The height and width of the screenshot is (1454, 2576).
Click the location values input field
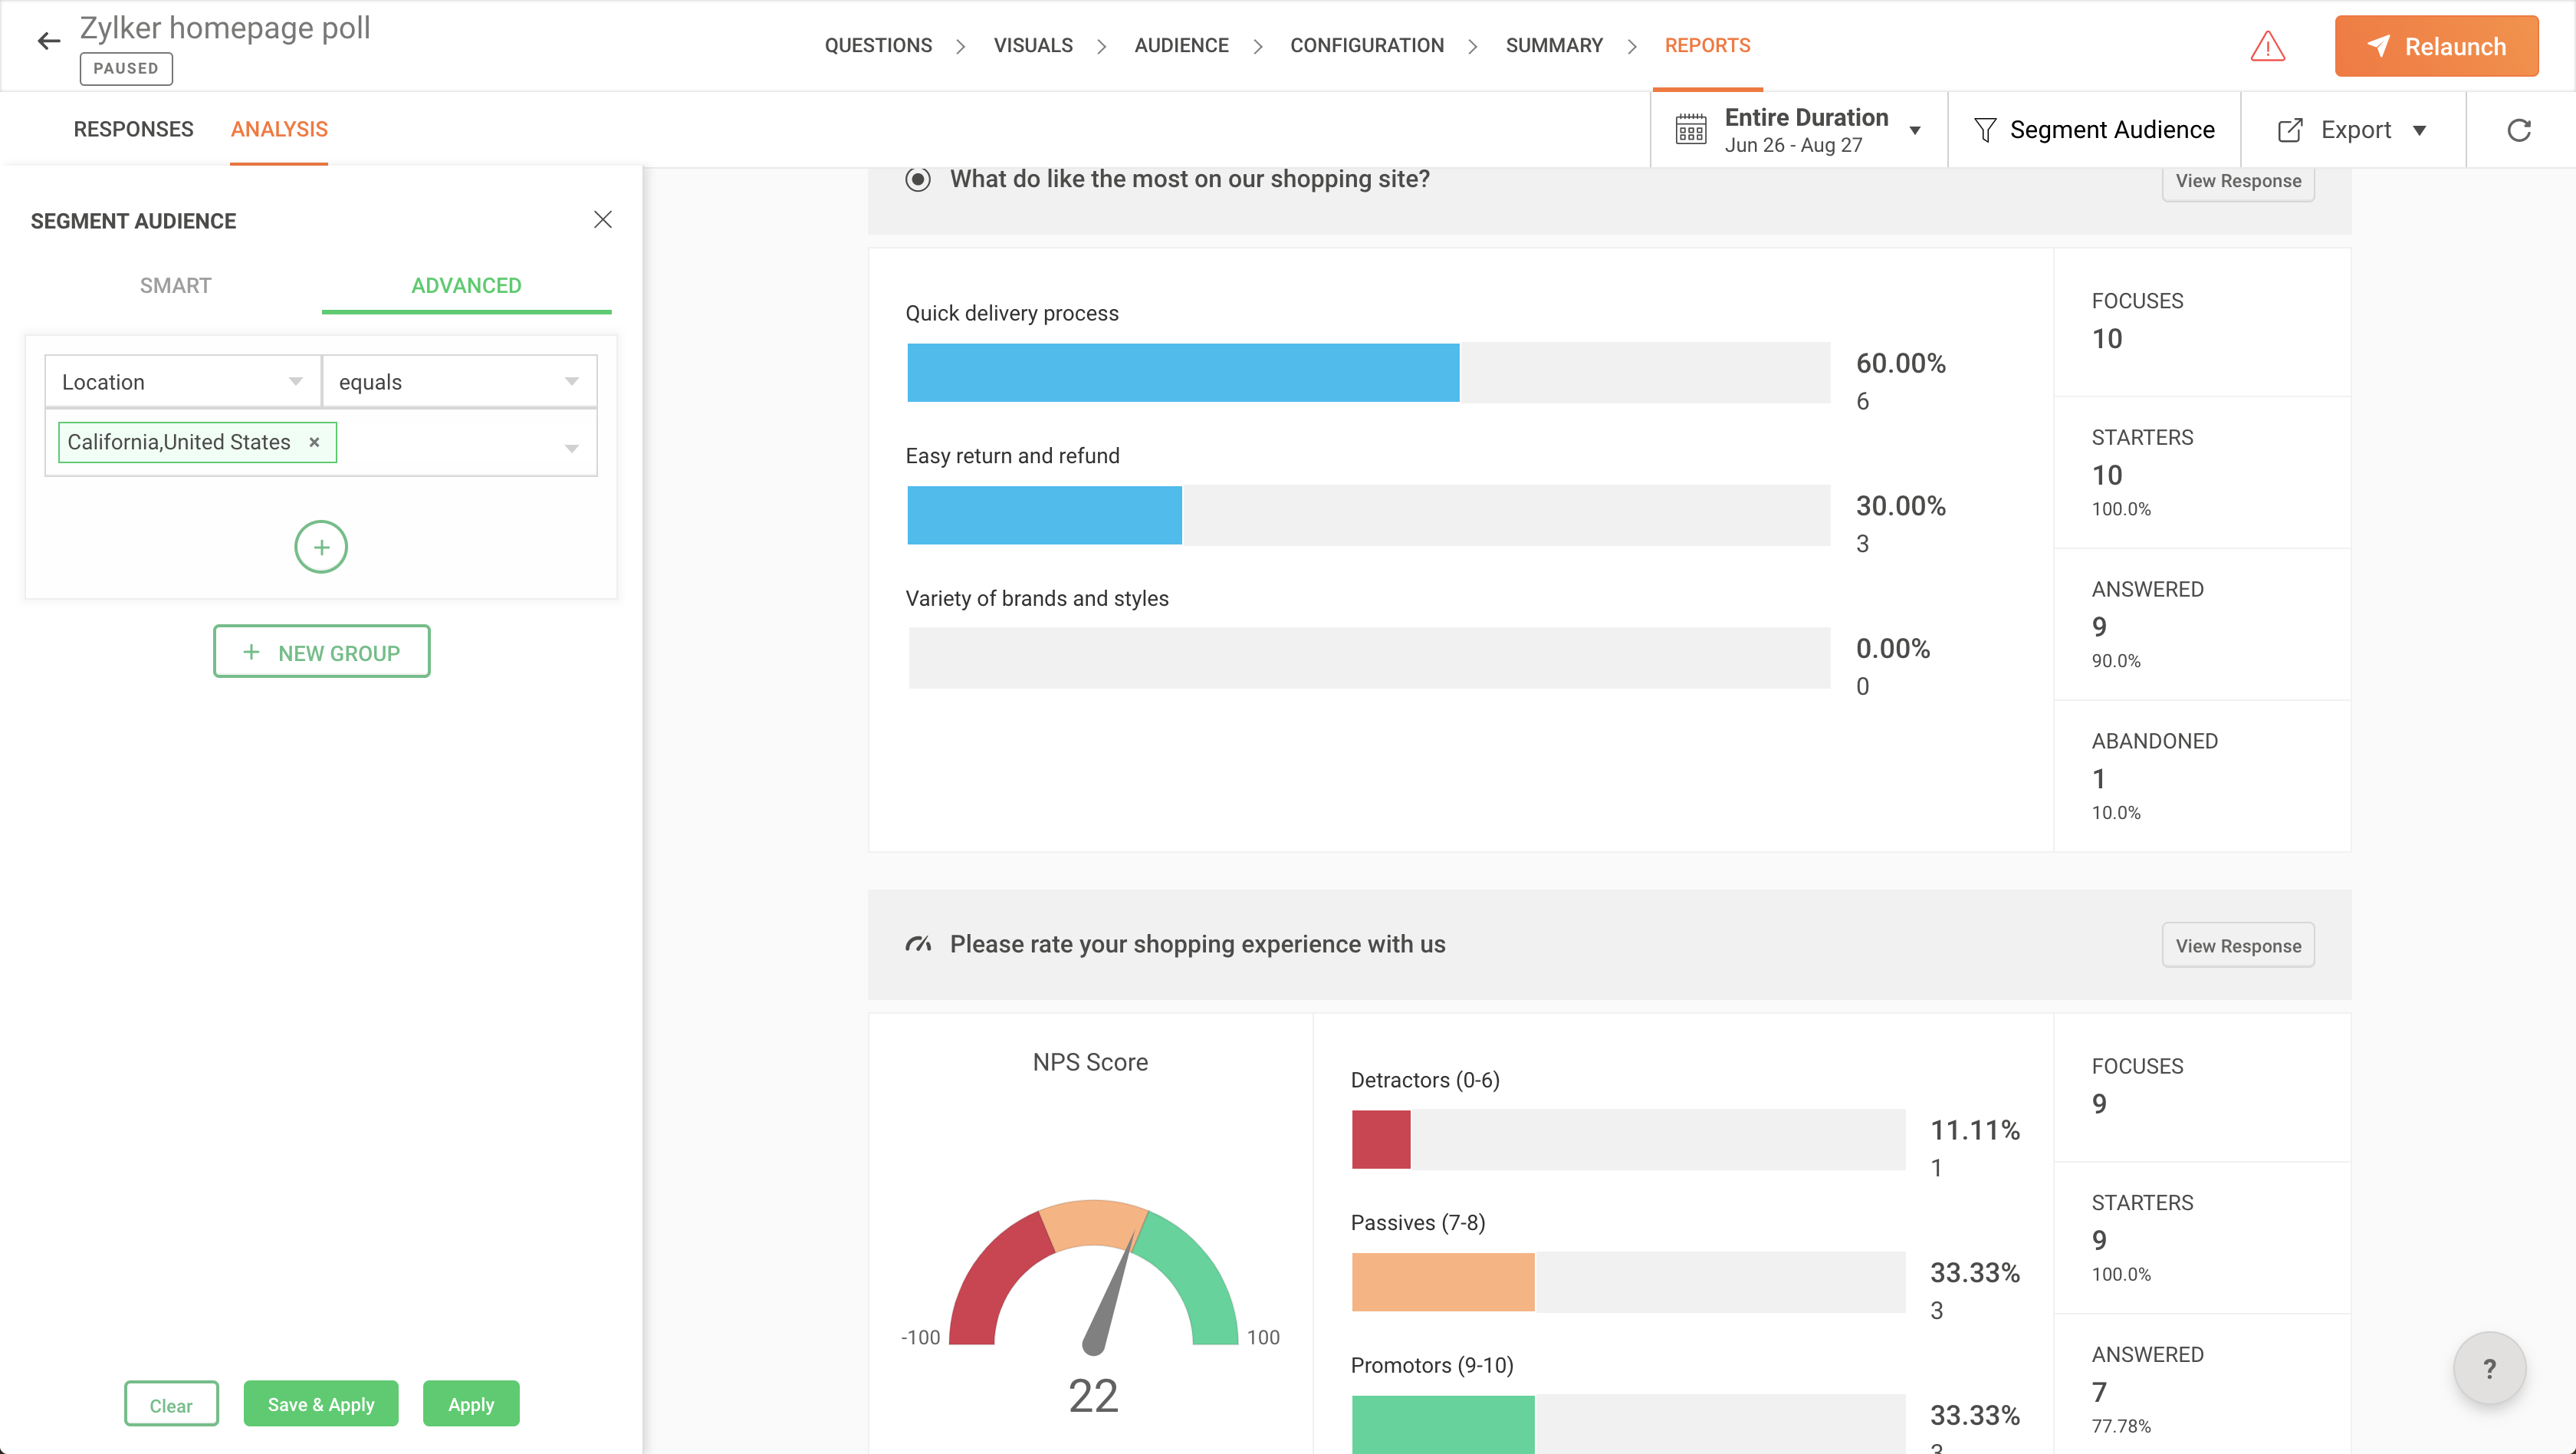[450, 442]
